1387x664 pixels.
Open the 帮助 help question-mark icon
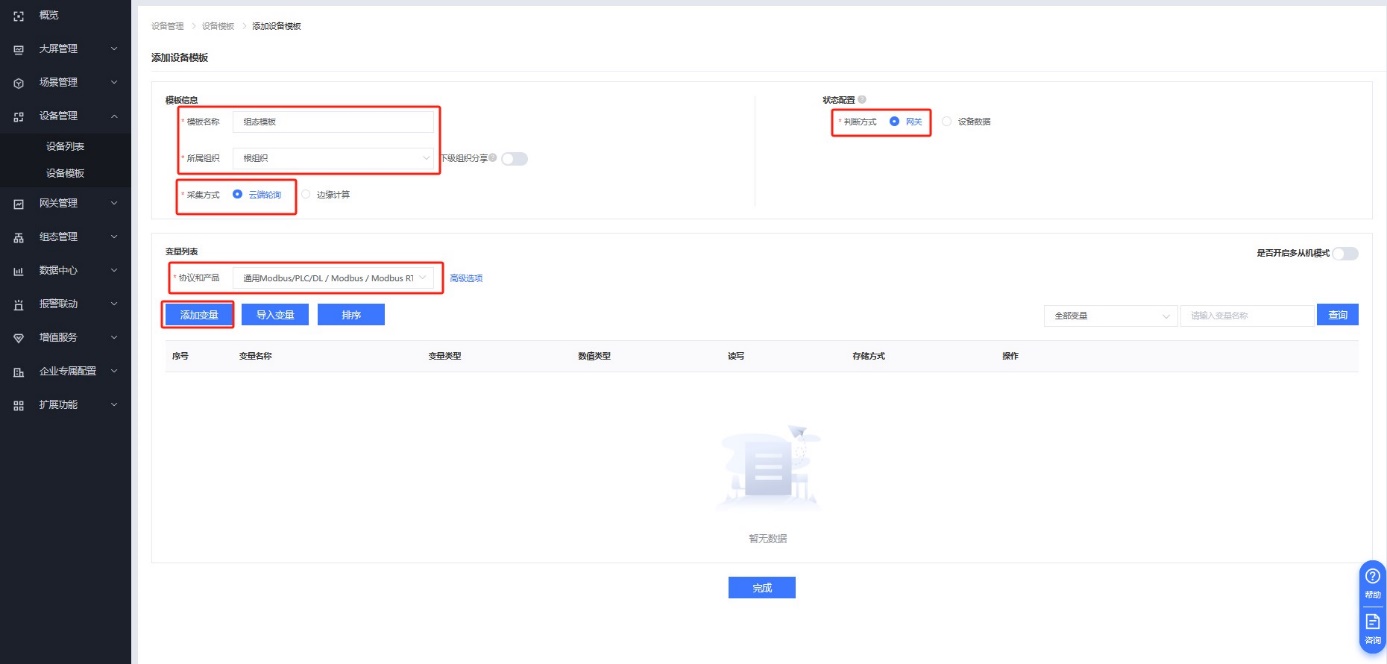pos(1372,576)
